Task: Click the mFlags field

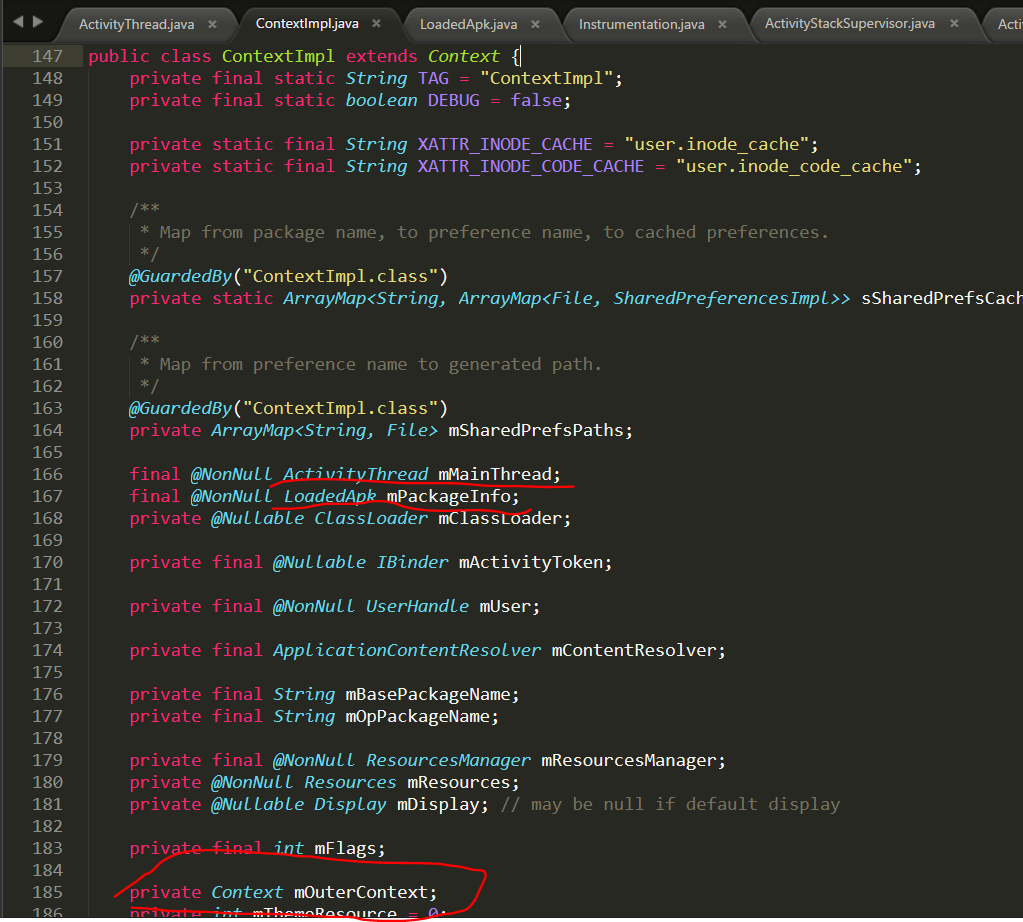Action: click(x=345, y=848)
